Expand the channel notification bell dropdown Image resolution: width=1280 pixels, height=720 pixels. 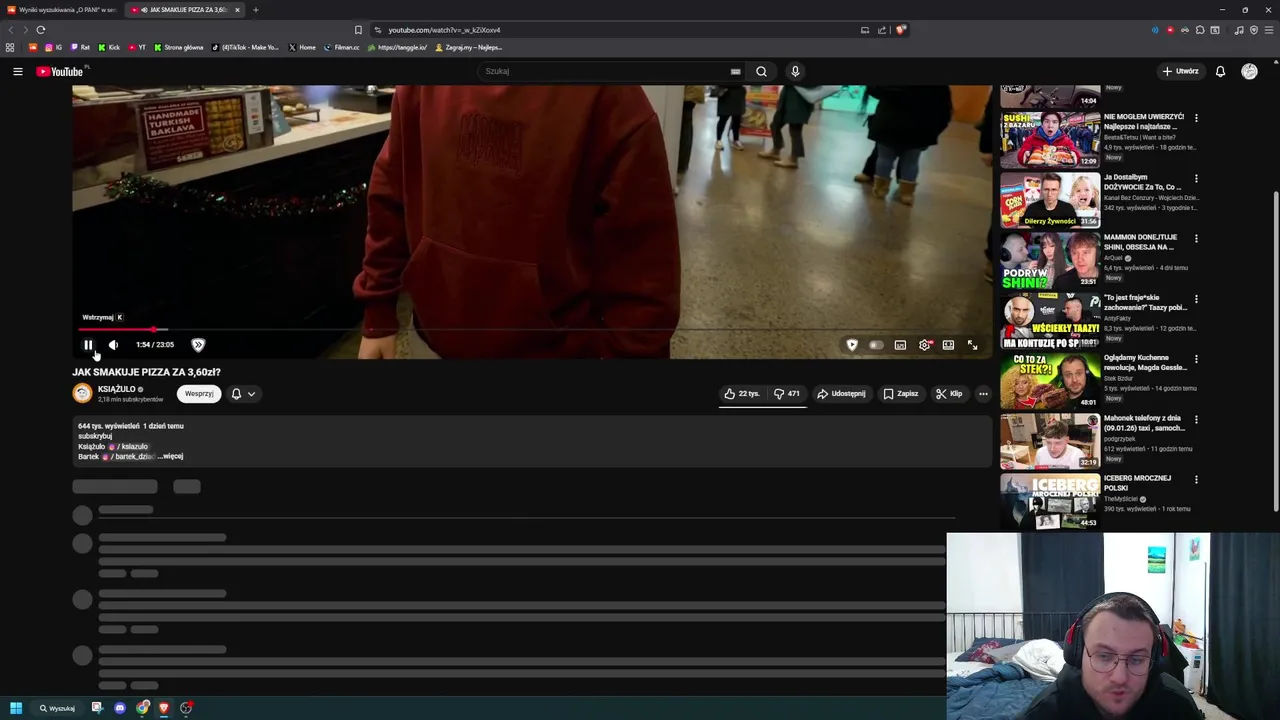tap(244, 394)
